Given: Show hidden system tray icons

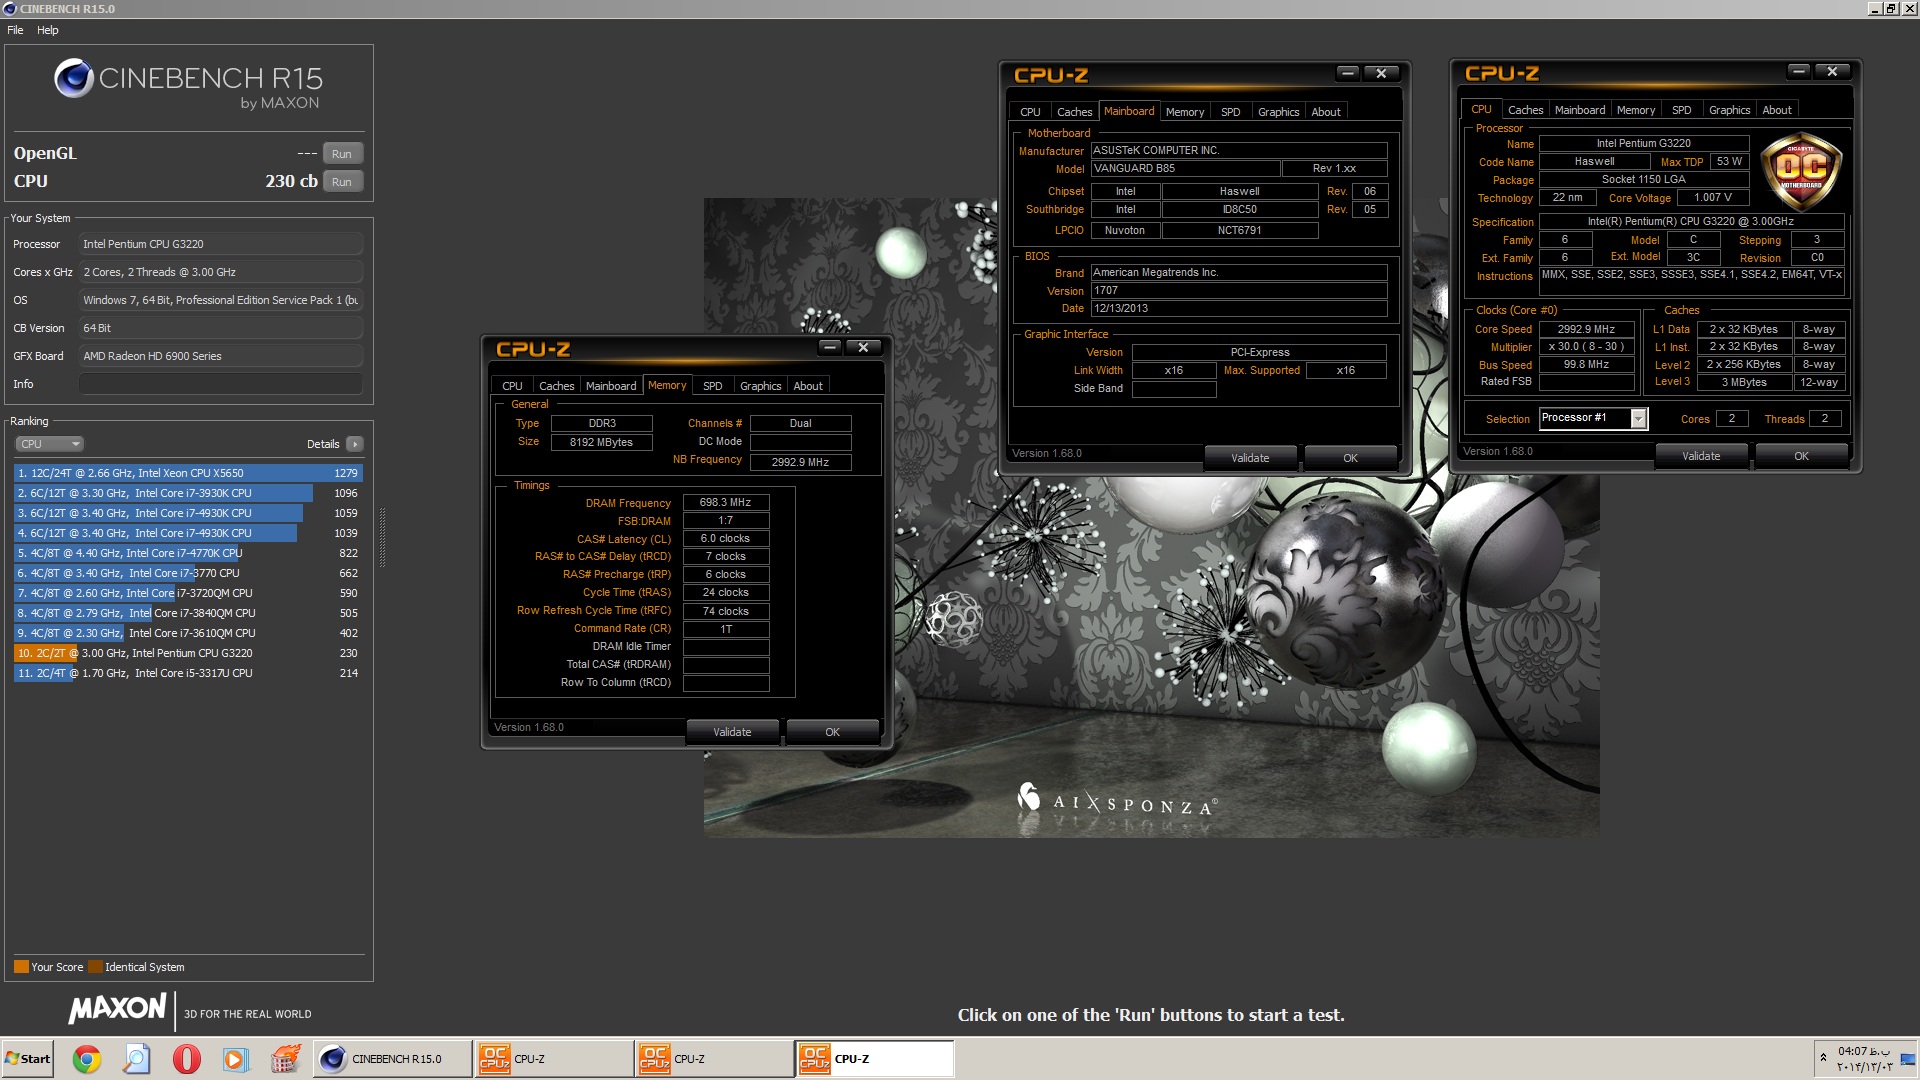Looking at the screenshot, I should (x=1823, y=1057).
